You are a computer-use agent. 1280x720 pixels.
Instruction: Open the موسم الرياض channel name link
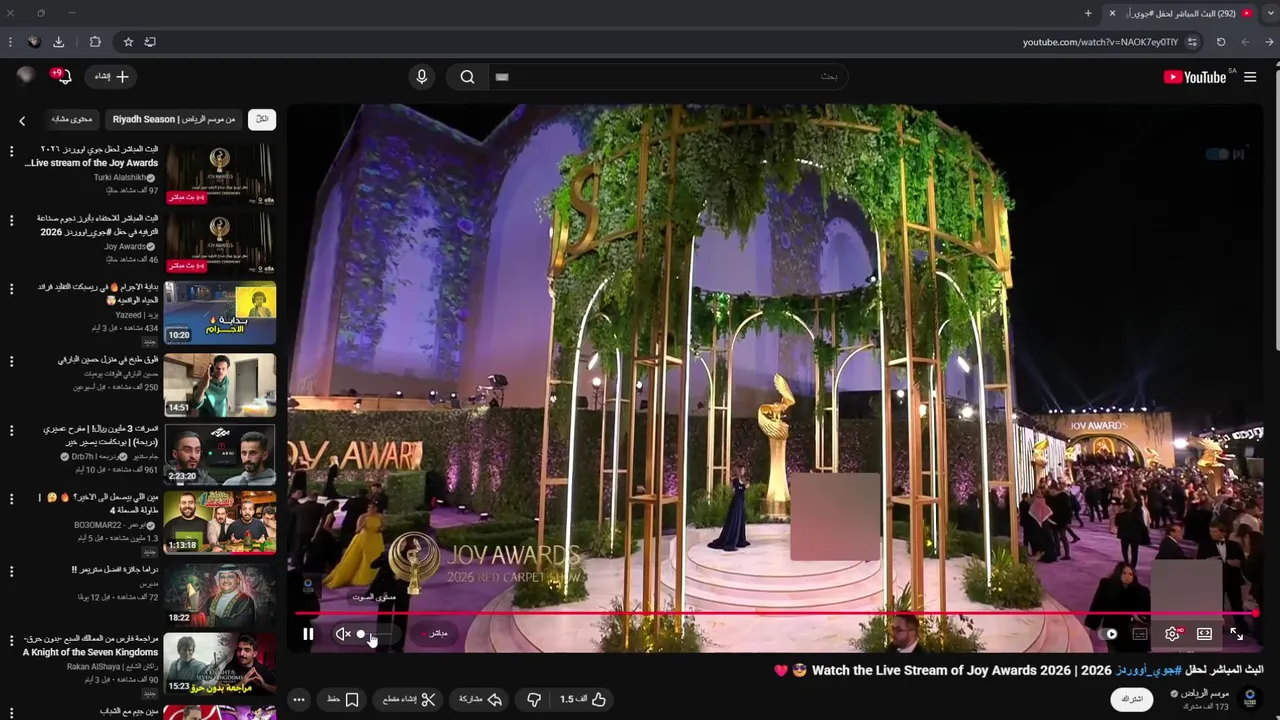pyautogui.click(x=1206, y=693)
